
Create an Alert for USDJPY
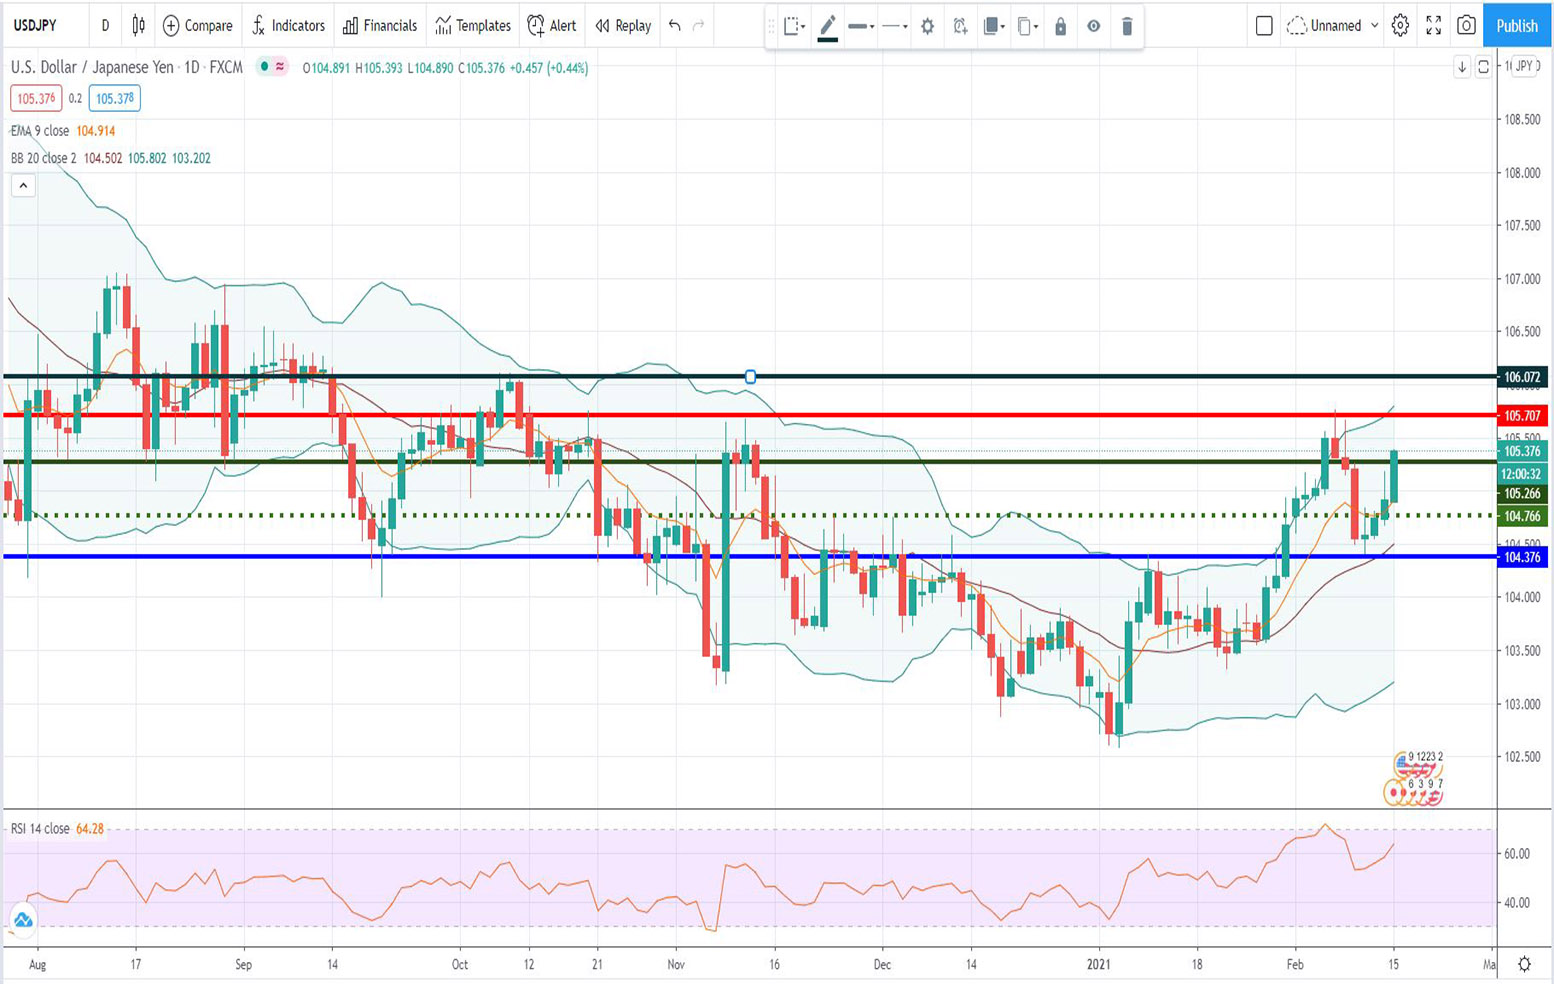coord(551,26)
